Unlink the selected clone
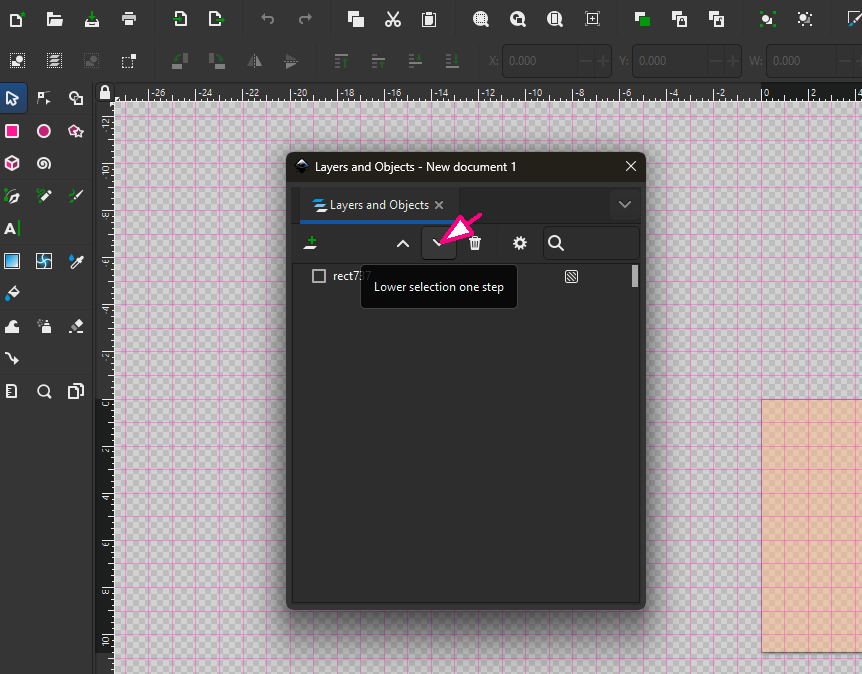 716,19
